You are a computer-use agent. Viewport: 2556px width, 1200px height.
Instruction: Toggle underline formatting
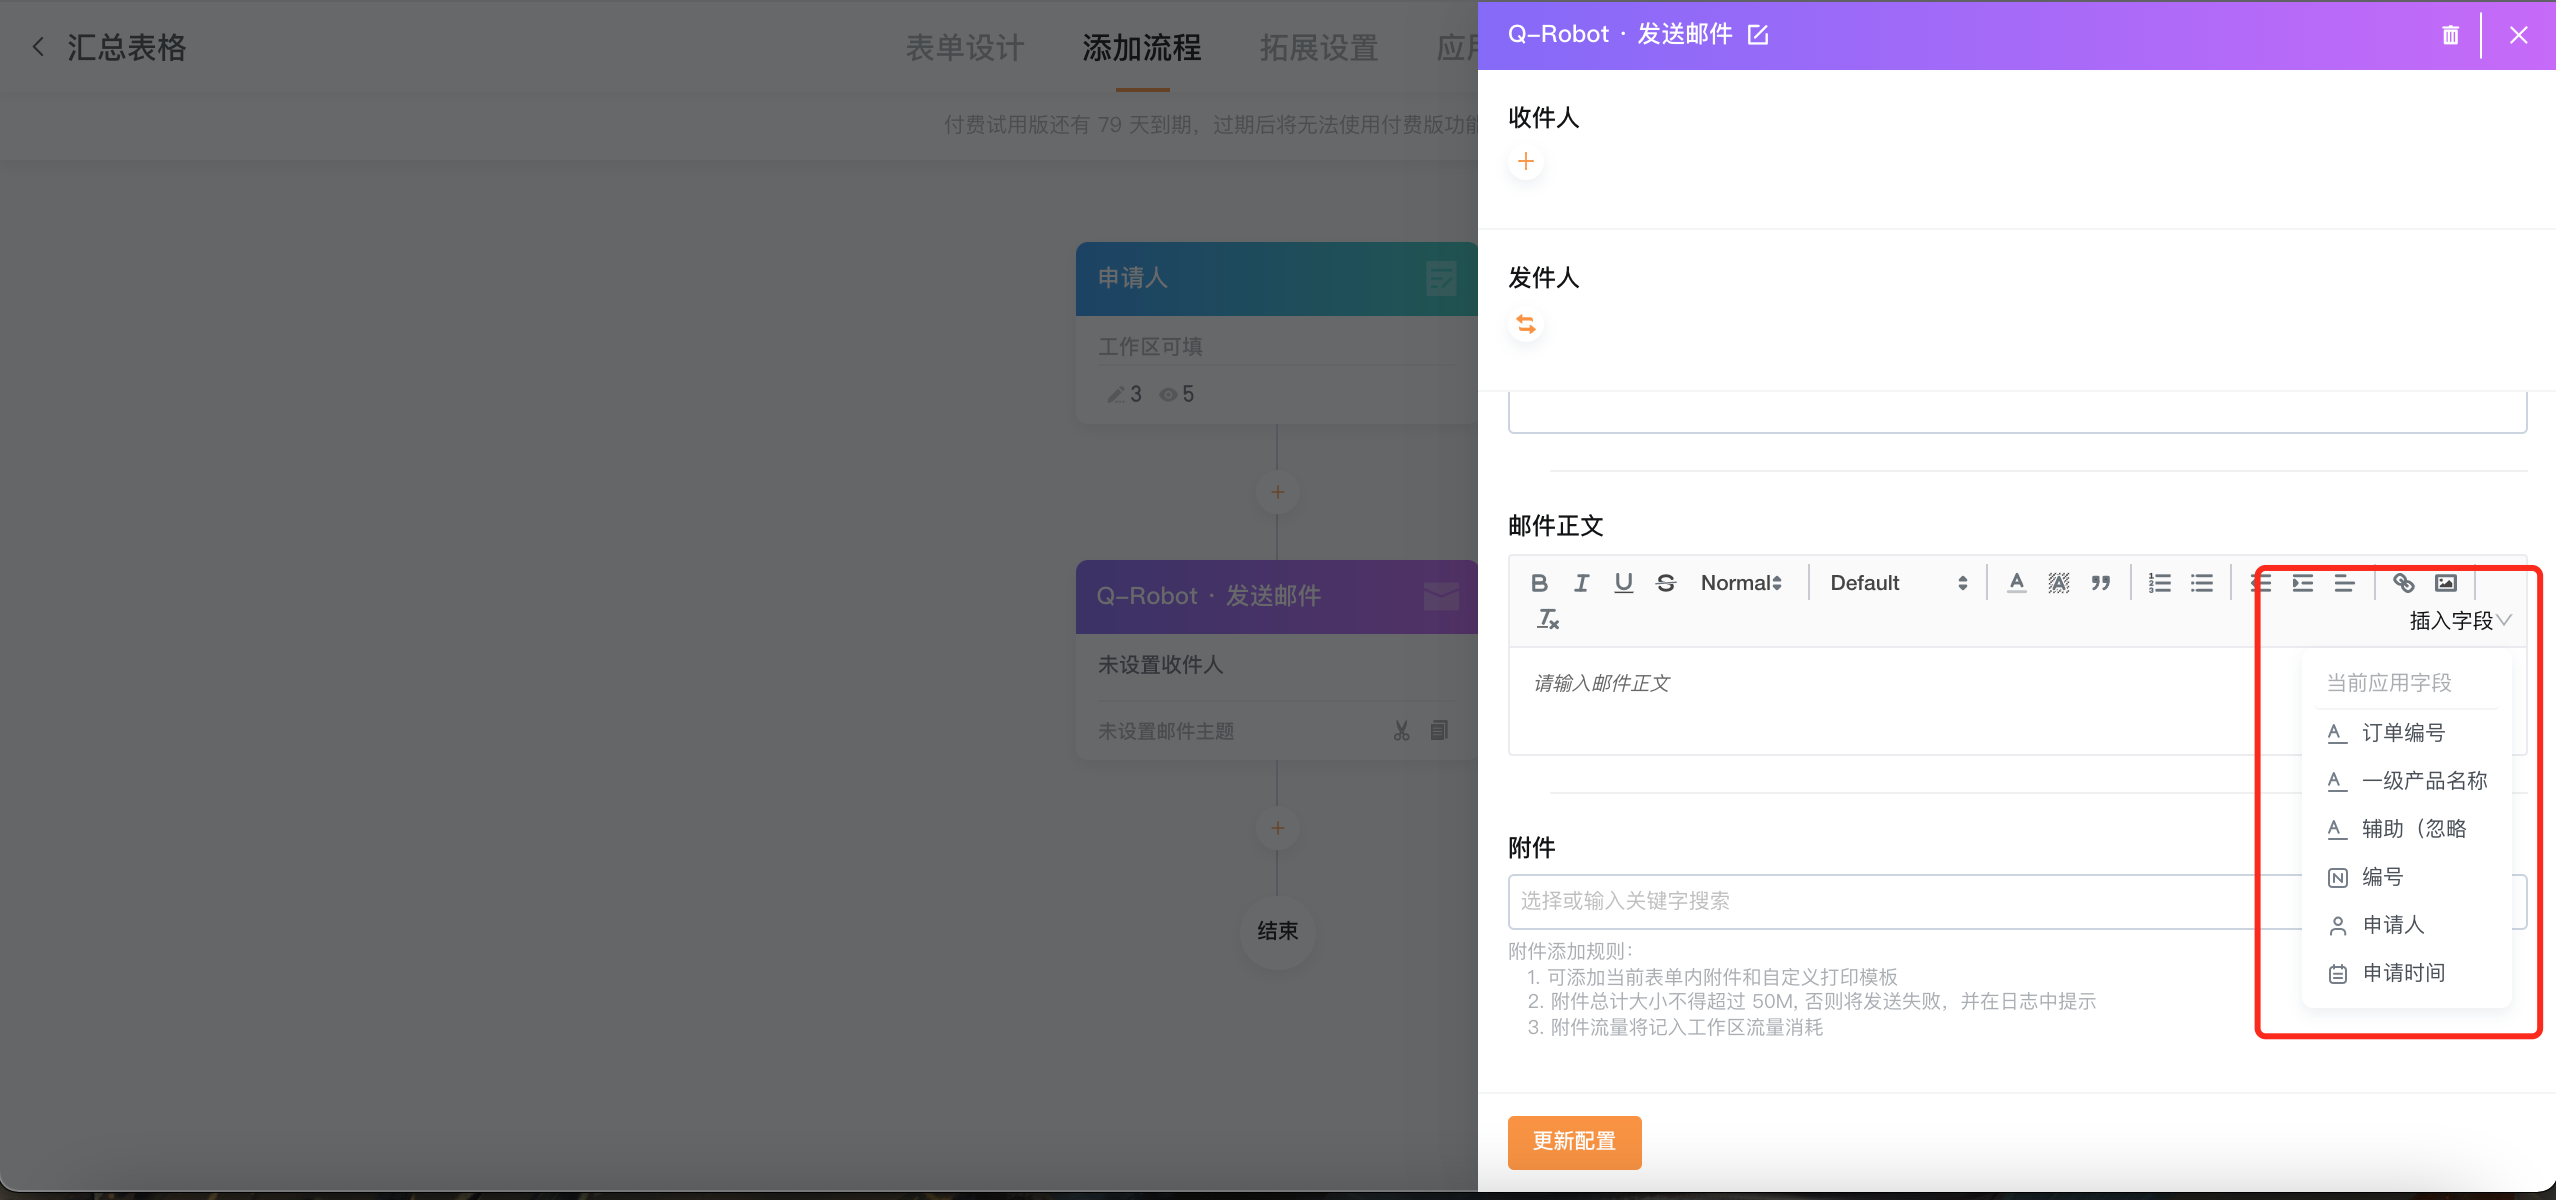click(x=1623, y=583)
